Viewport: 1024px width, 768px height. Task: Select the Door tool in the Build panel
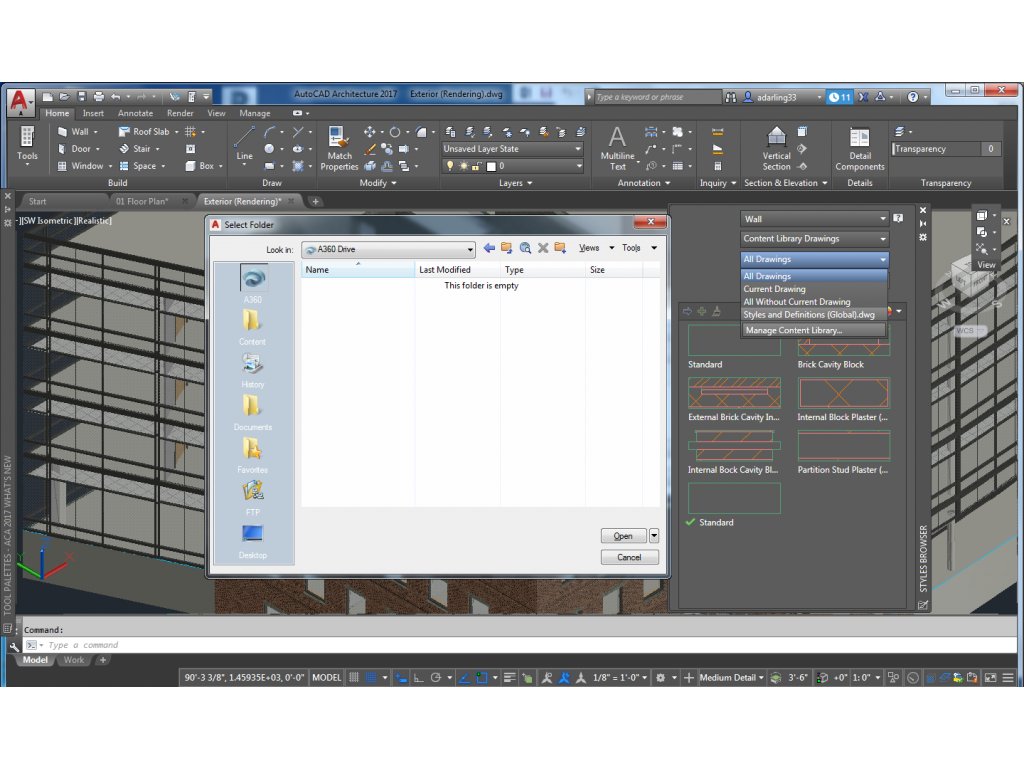point(78,149)
